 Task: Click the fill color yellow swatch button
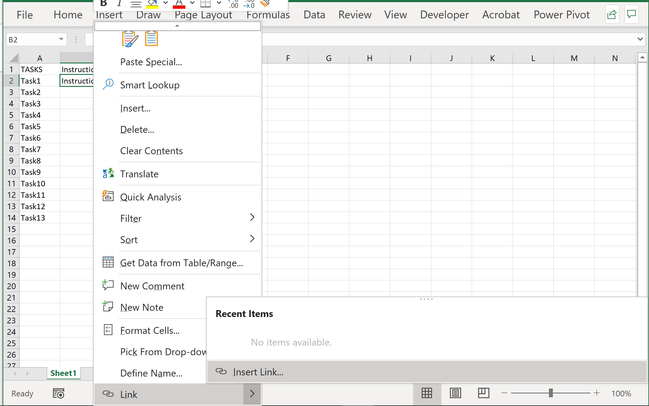(x=152, y=4)
